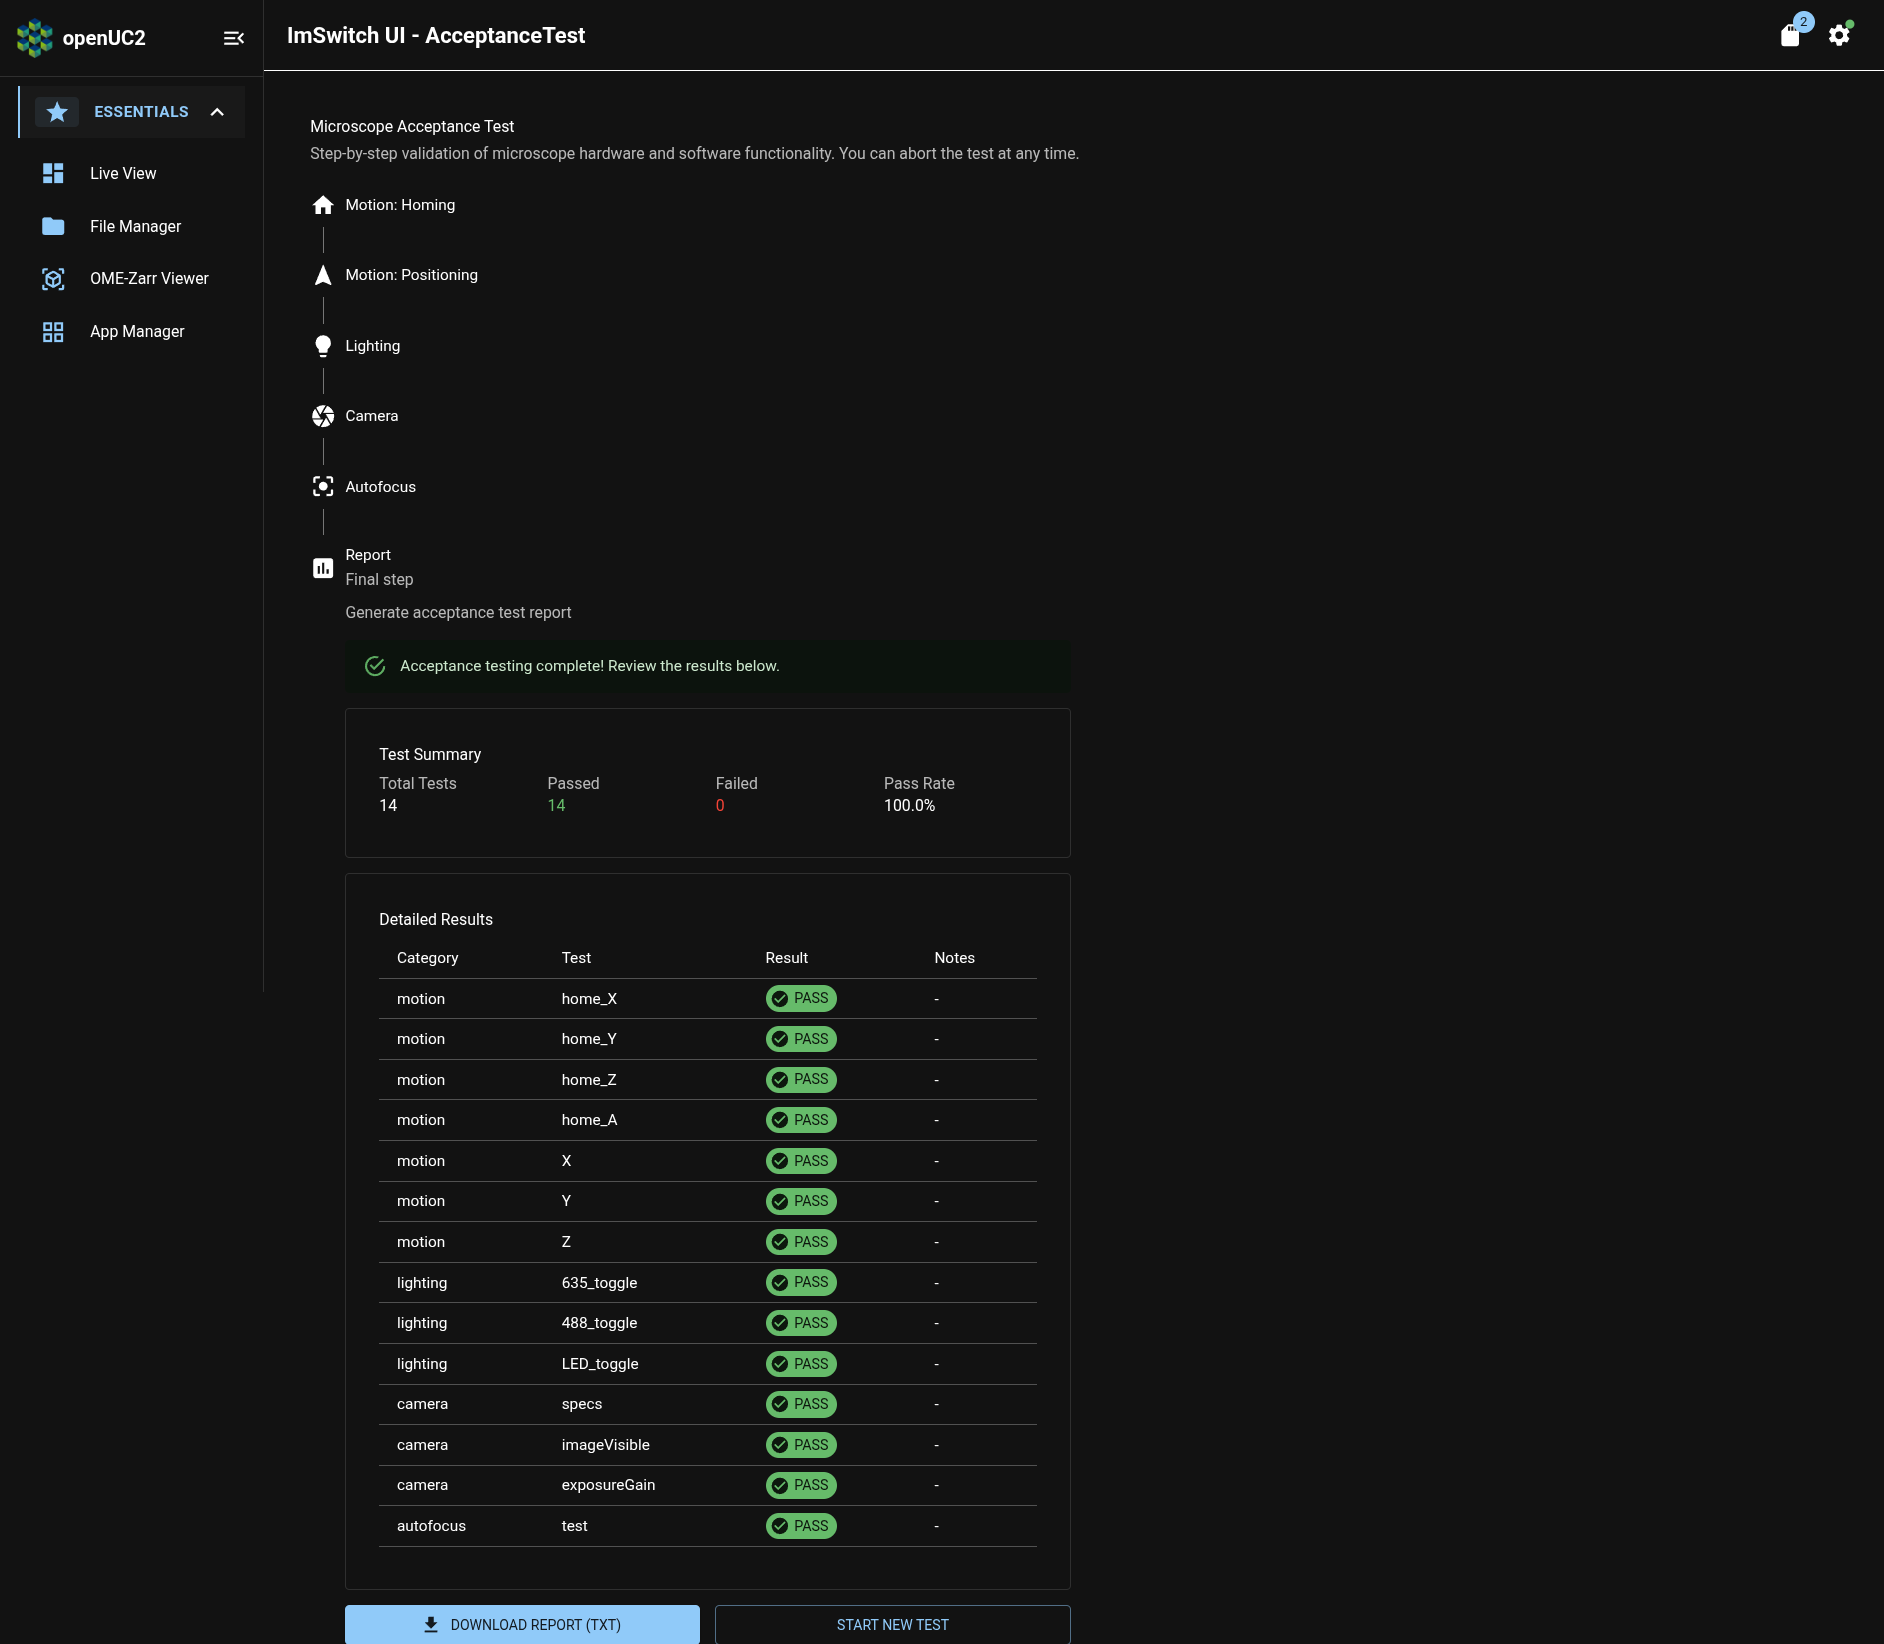This screenshot has width=1884, height=1644.
Task: Click the Autofocus step icon
Action: pyautogui.click(x=323, y=487)
